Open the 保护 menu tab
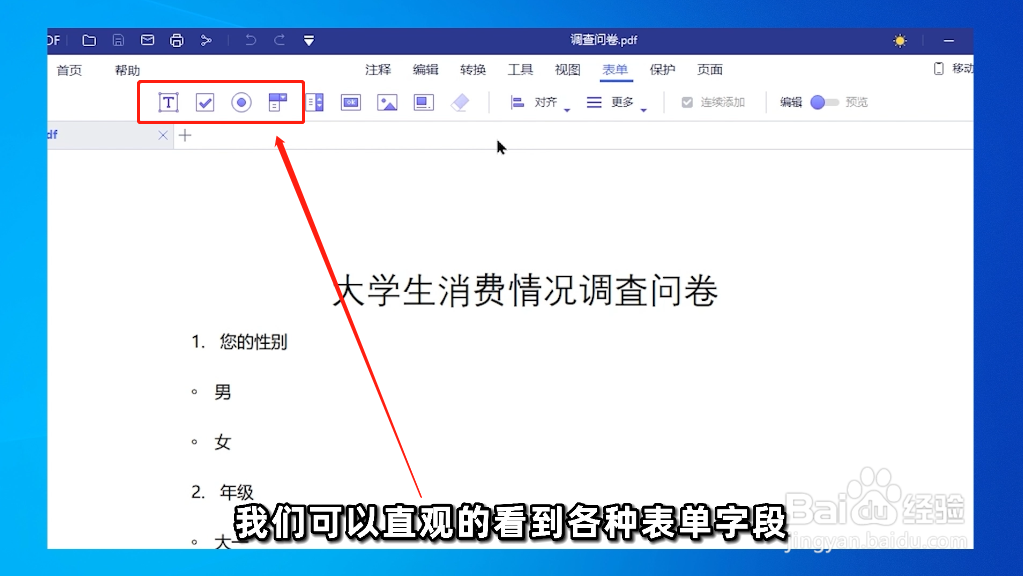 (663, 70)
